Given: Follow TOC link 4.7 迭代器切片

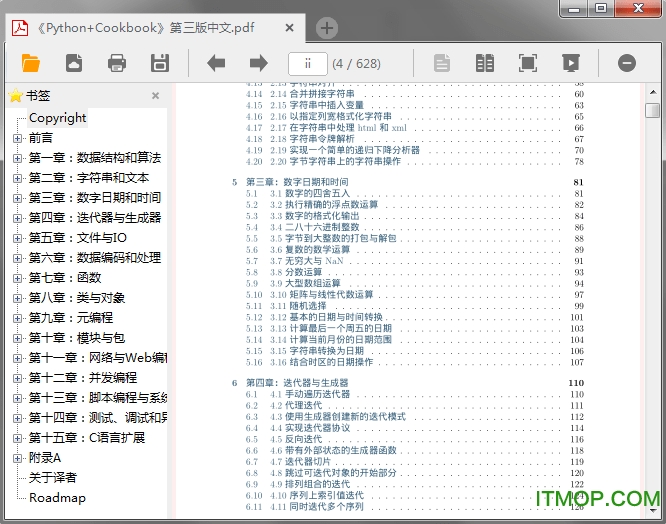Looking at the screenshot, I should 301,462.
